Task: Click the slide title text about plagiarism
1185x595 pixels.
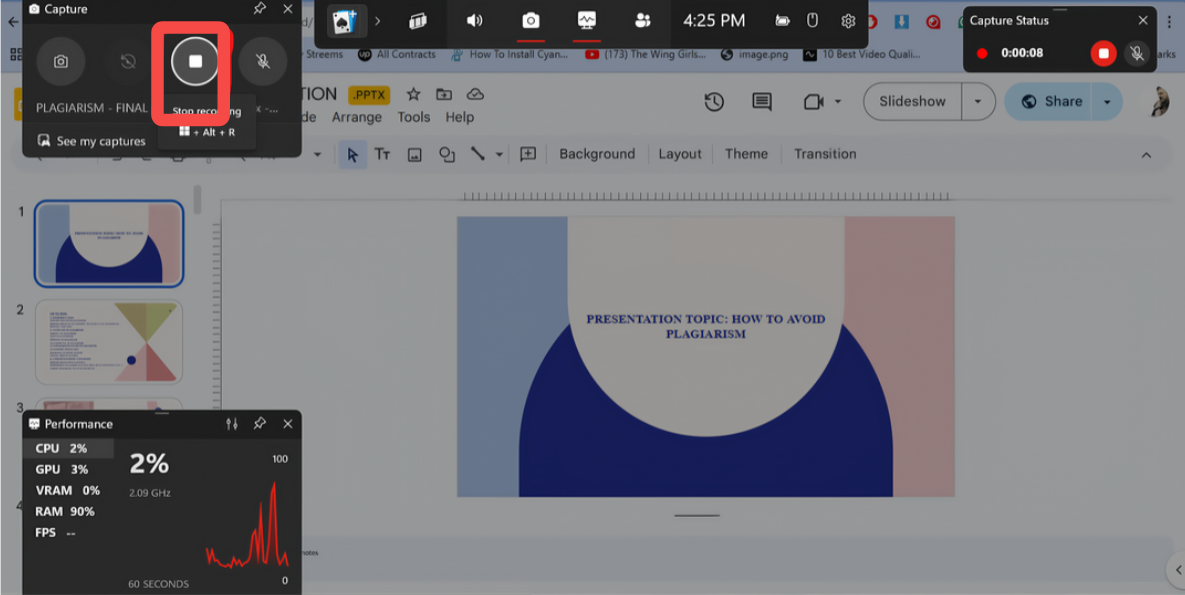Action: coord(705,327)
